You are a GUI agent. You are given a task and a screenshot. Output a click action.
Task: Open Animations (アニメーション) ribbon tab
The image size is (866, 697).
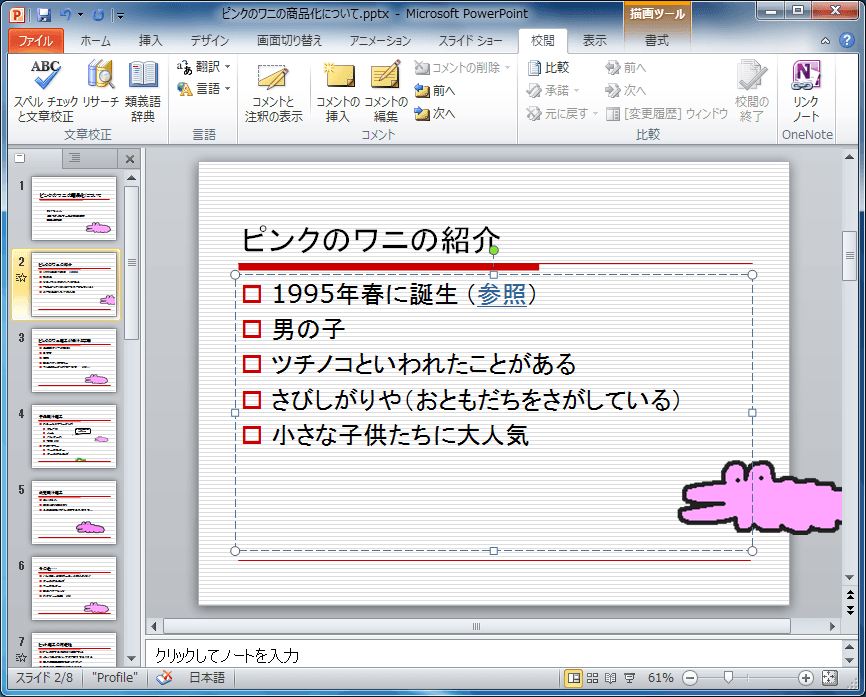tap(381, 40)
